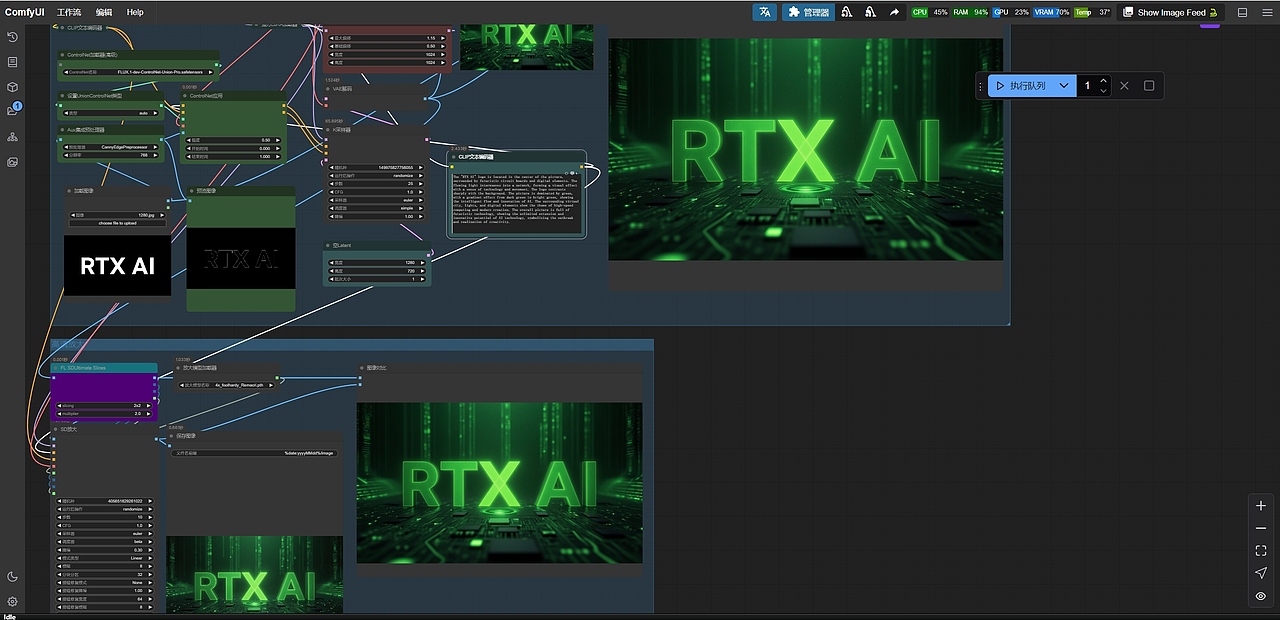
Task: Click the Temp monitor
Action: tap(1092, 12)
